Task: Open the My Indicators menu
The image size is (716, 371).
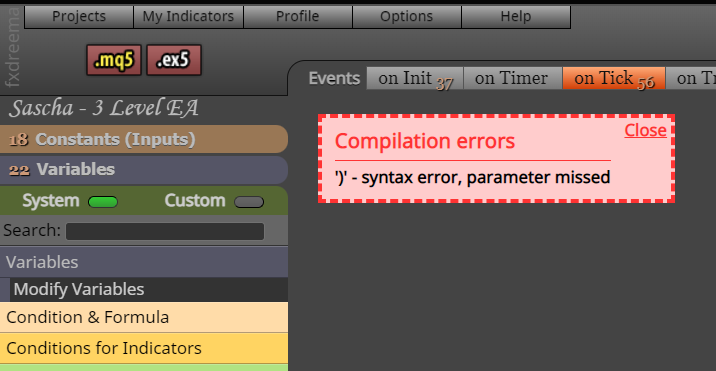Action: coord(188,16)
